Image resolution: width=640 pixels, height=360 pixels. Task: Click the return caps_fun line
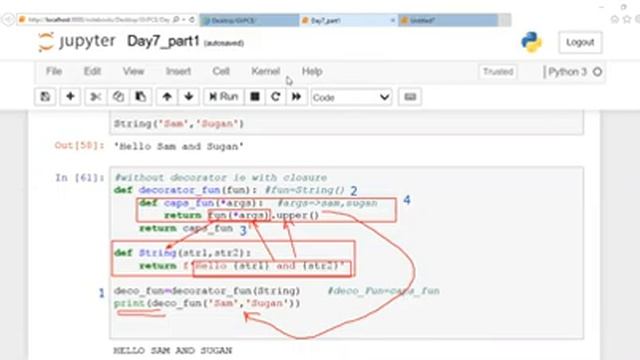pyautogui.click(x=186, y=228)
